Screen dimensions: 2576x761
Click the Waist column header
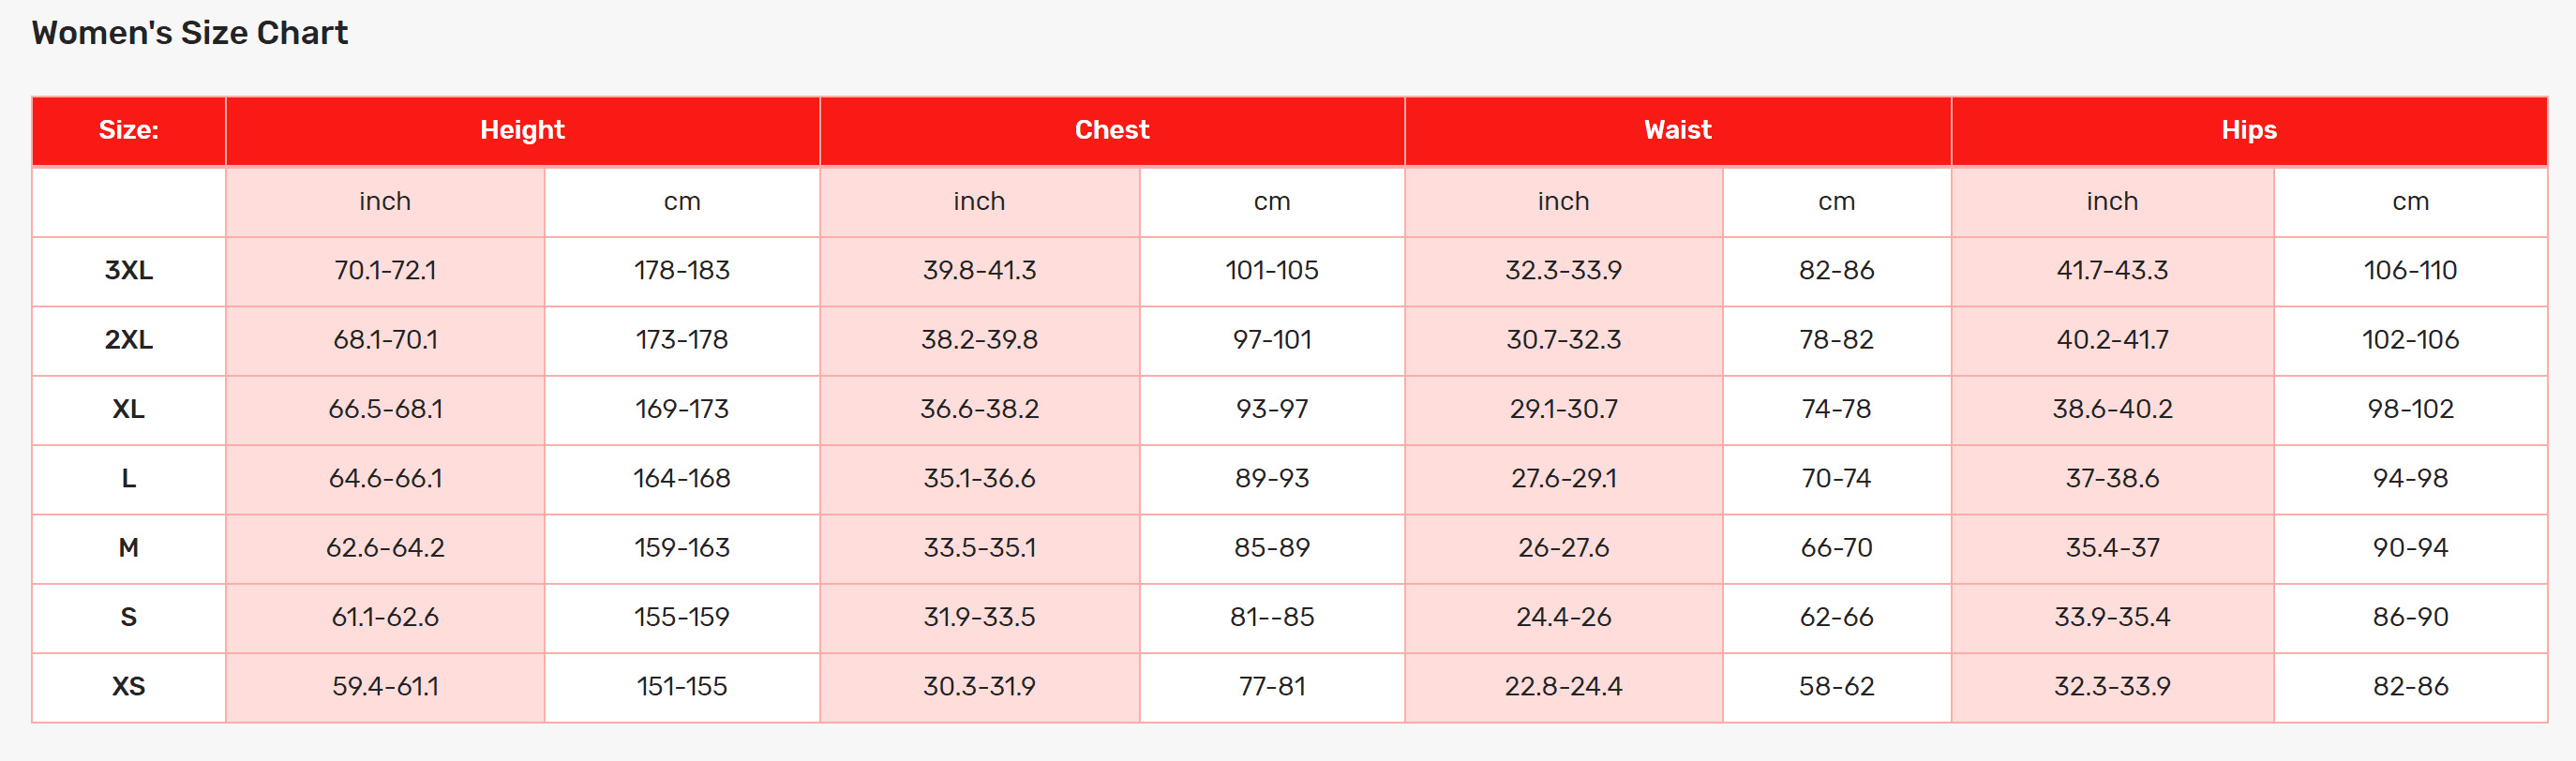coord(1678,131)
